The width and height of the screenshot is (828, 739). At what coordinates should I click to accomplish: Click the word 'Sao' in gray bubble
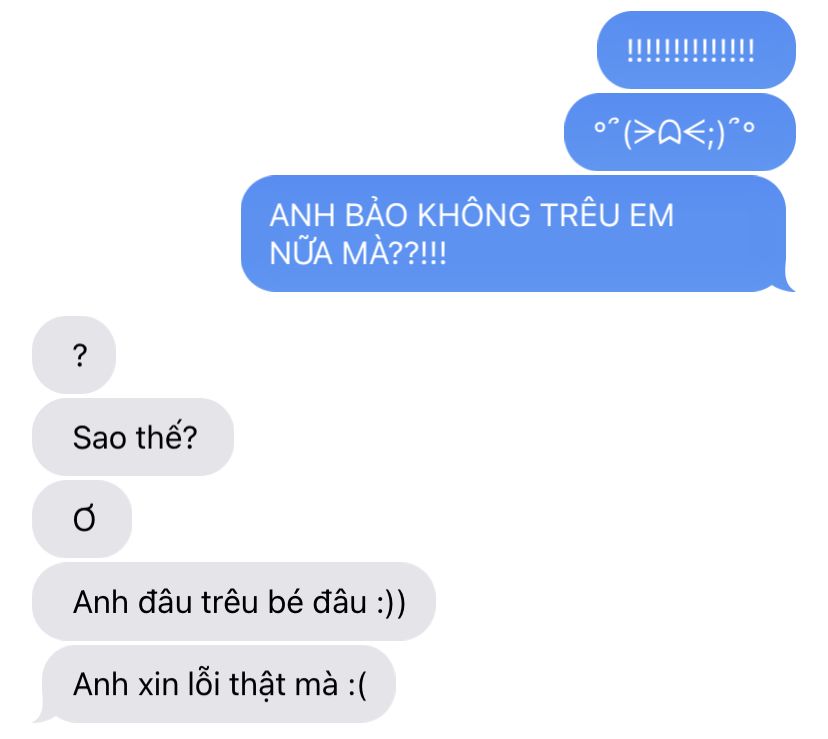pyautogui.click(x=100, y=438)
